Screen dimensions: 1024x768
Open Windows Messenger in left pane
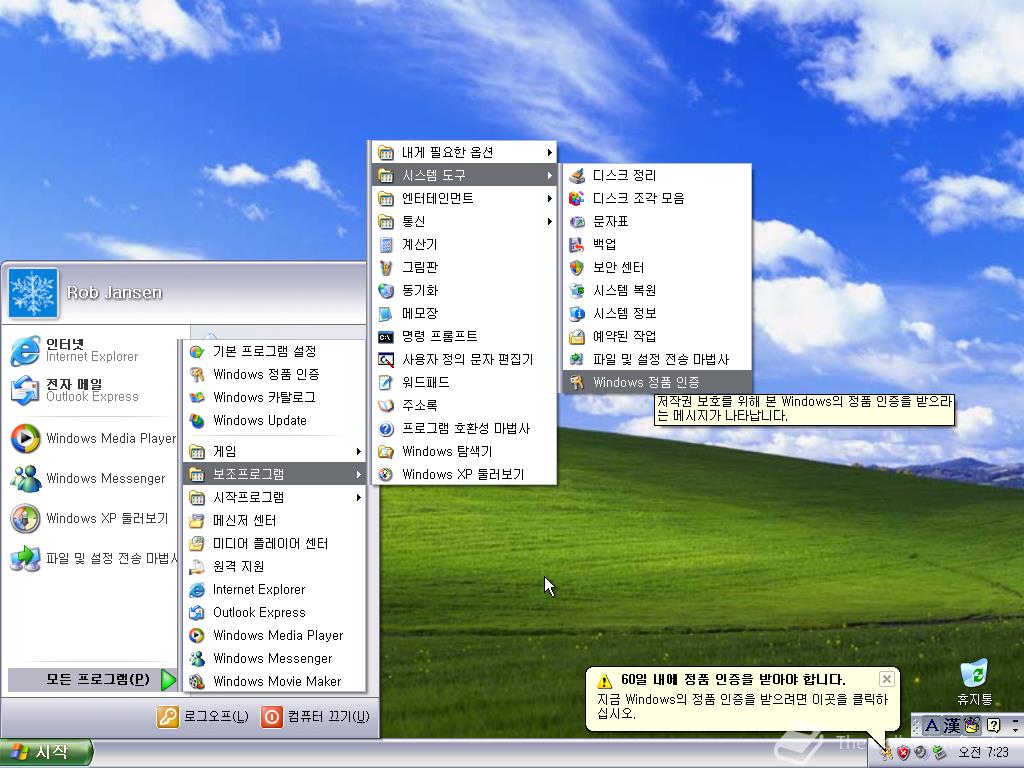pos(91,478)
